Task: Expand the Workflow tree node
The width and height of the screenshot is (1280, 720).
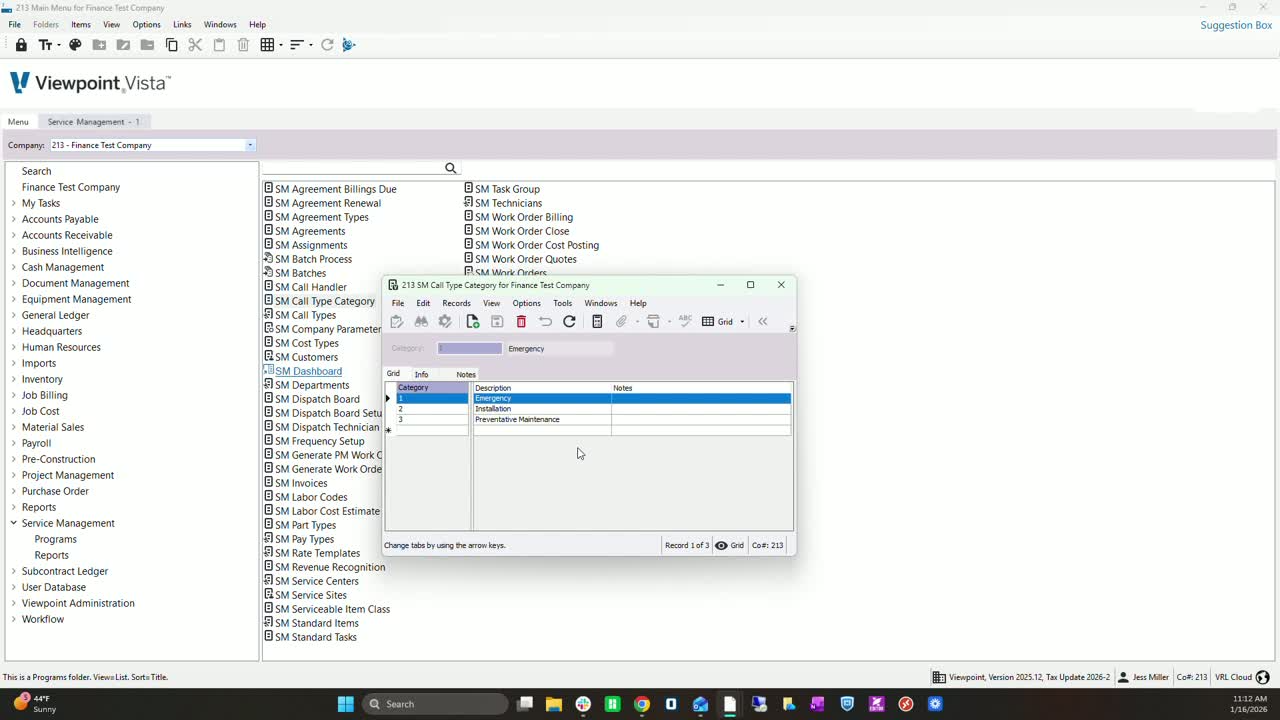Action: 14,619
